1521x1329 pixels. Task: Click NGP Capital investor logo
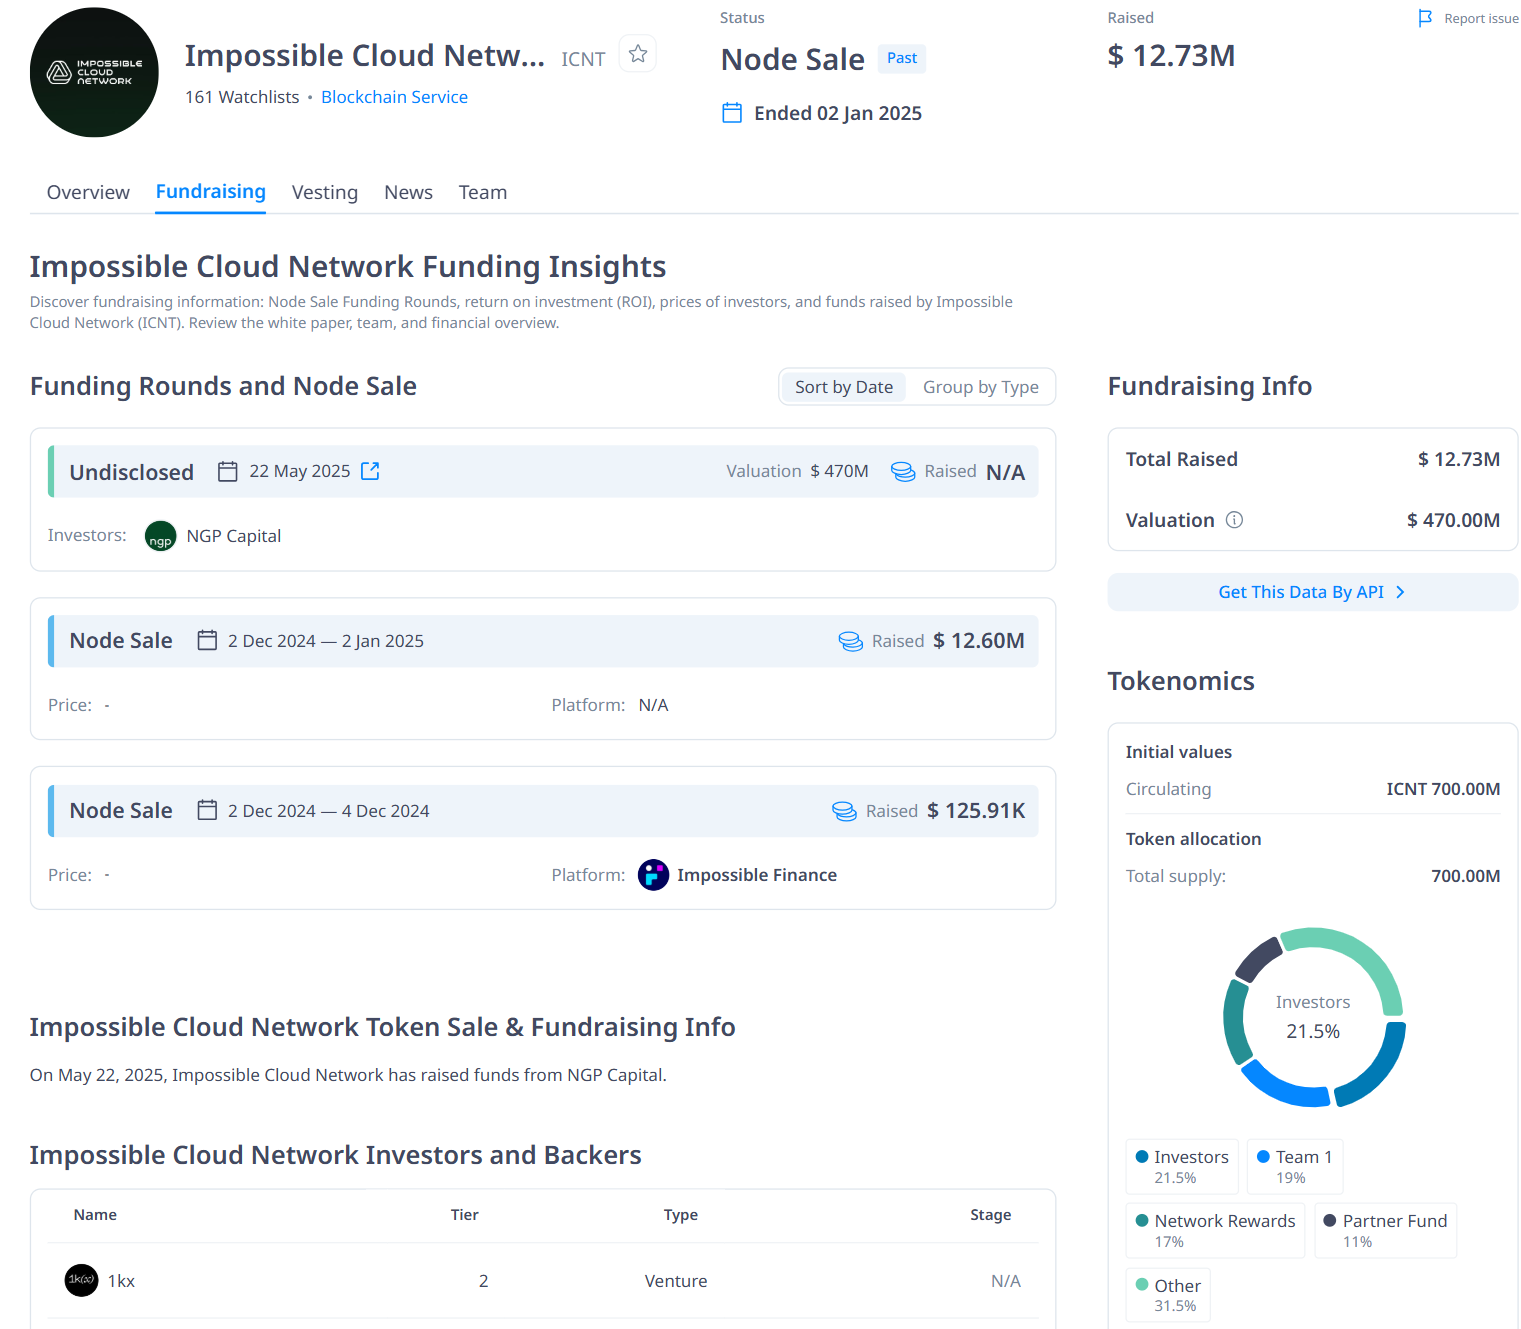click(x=160, y=536)
